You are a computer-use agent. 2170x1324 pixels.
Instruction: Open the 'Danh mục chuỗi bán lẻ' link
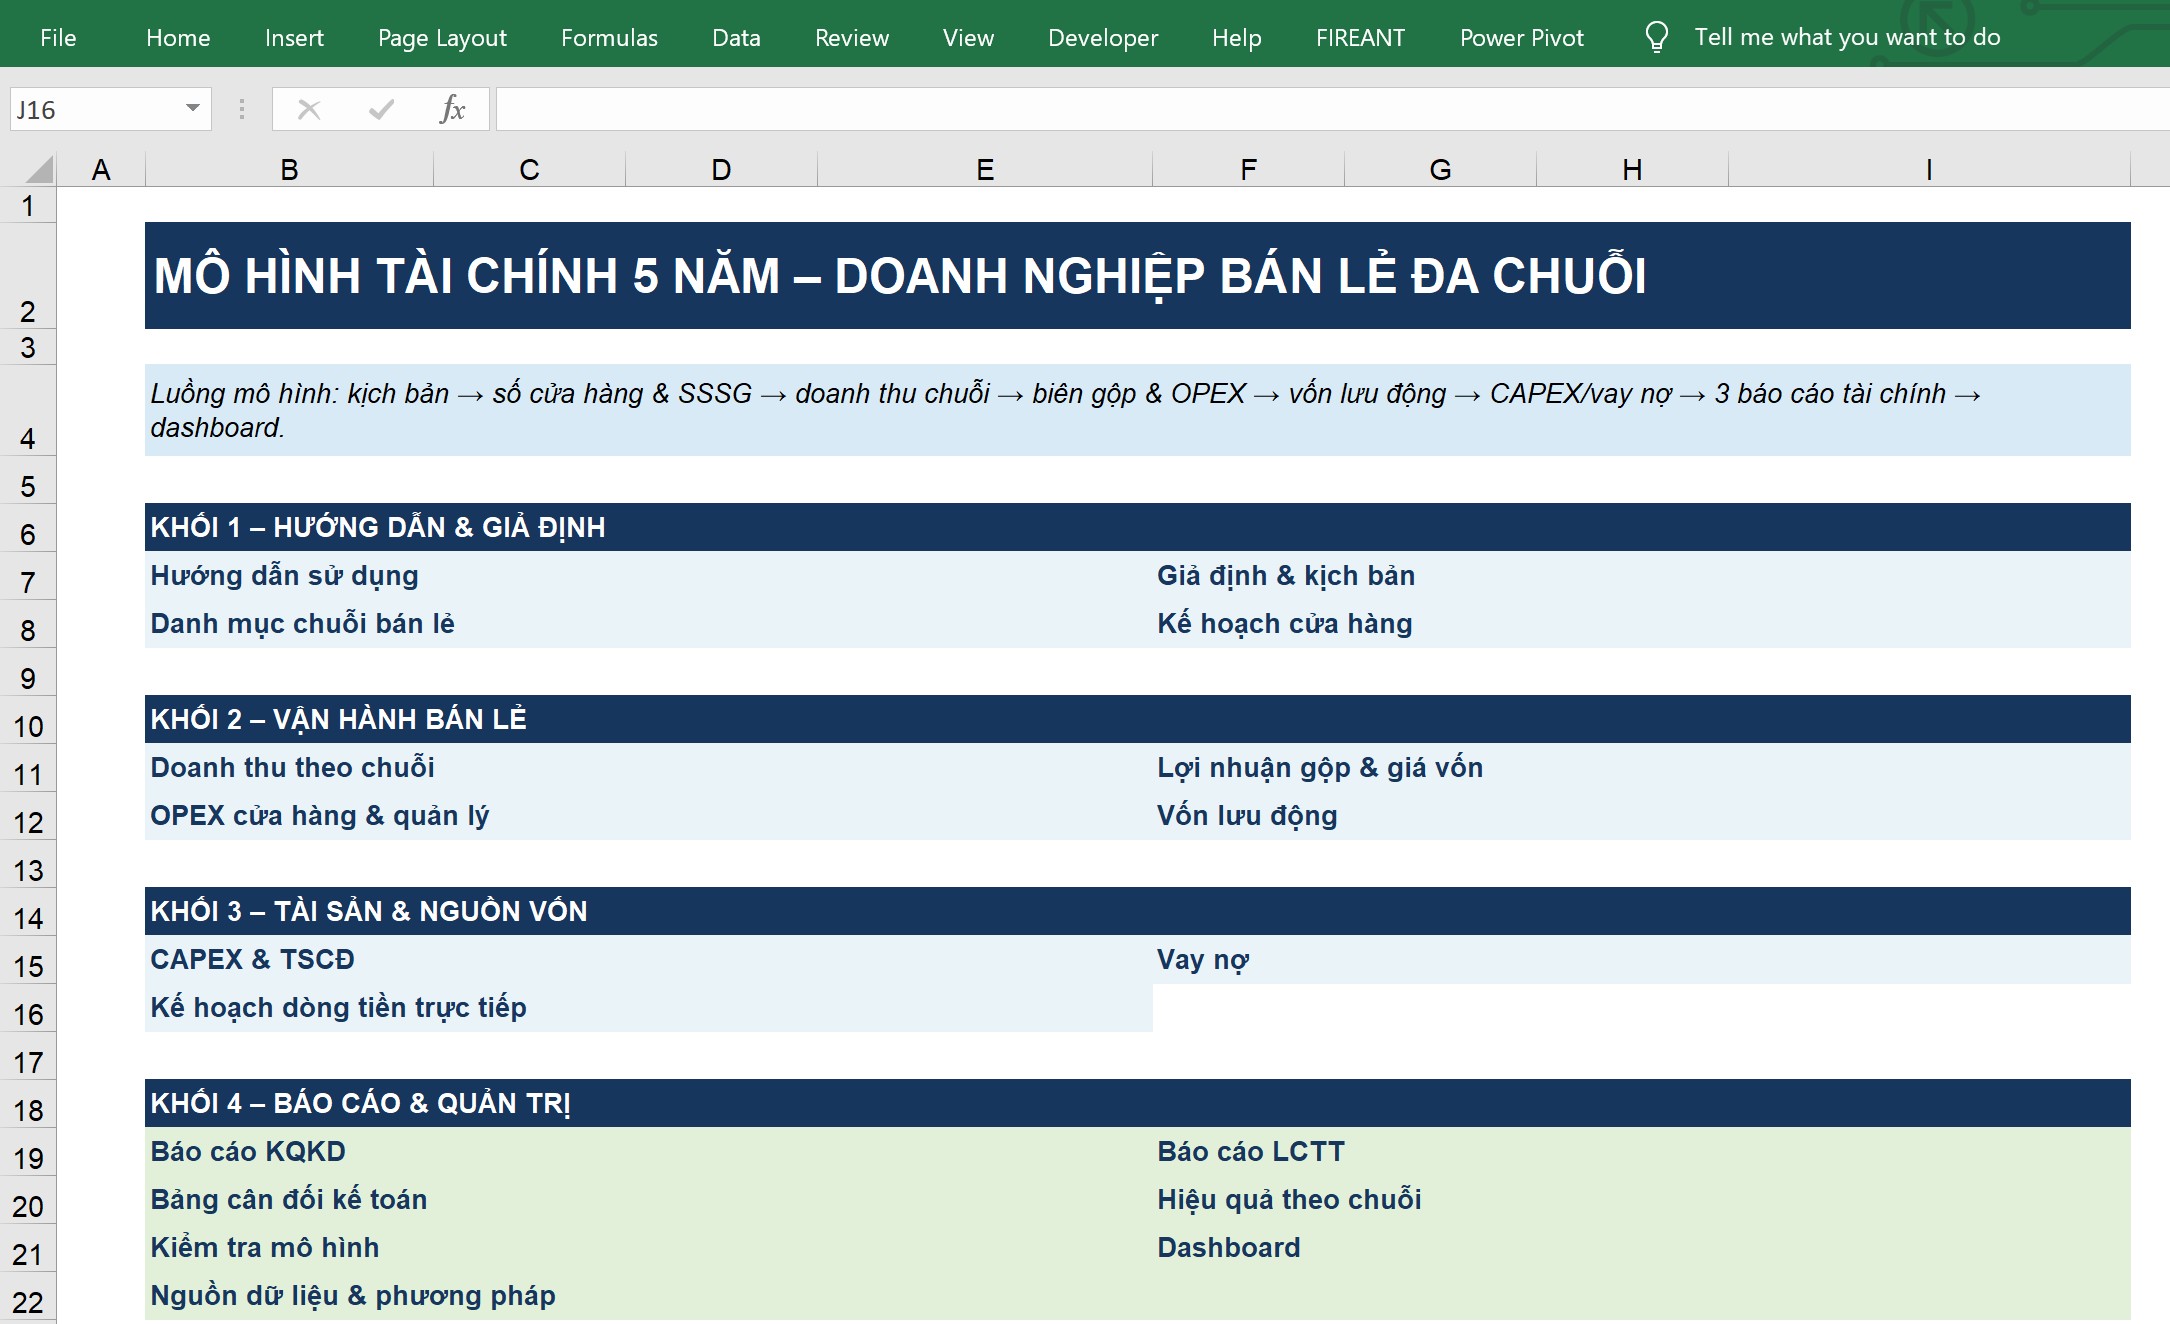(x=302, y=624)
